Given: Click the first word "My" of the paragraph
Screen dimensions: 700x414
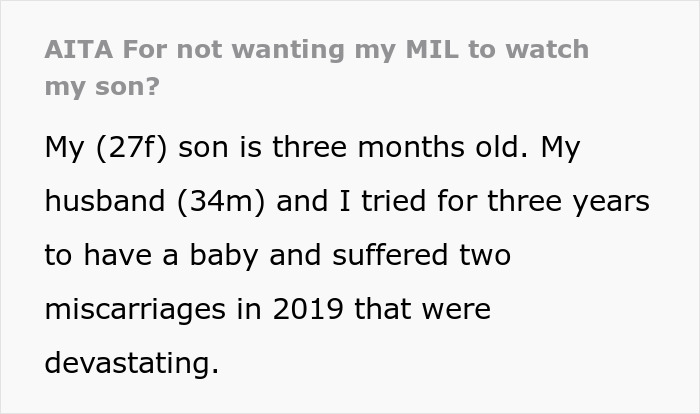Looking at the screenshot, I should click(x=63, y=149).
